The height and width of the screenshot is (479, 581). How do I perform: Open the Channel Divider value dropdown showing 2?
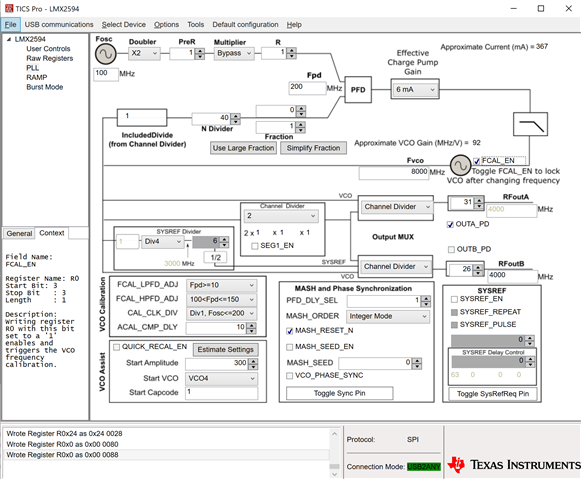coord(281,216)
